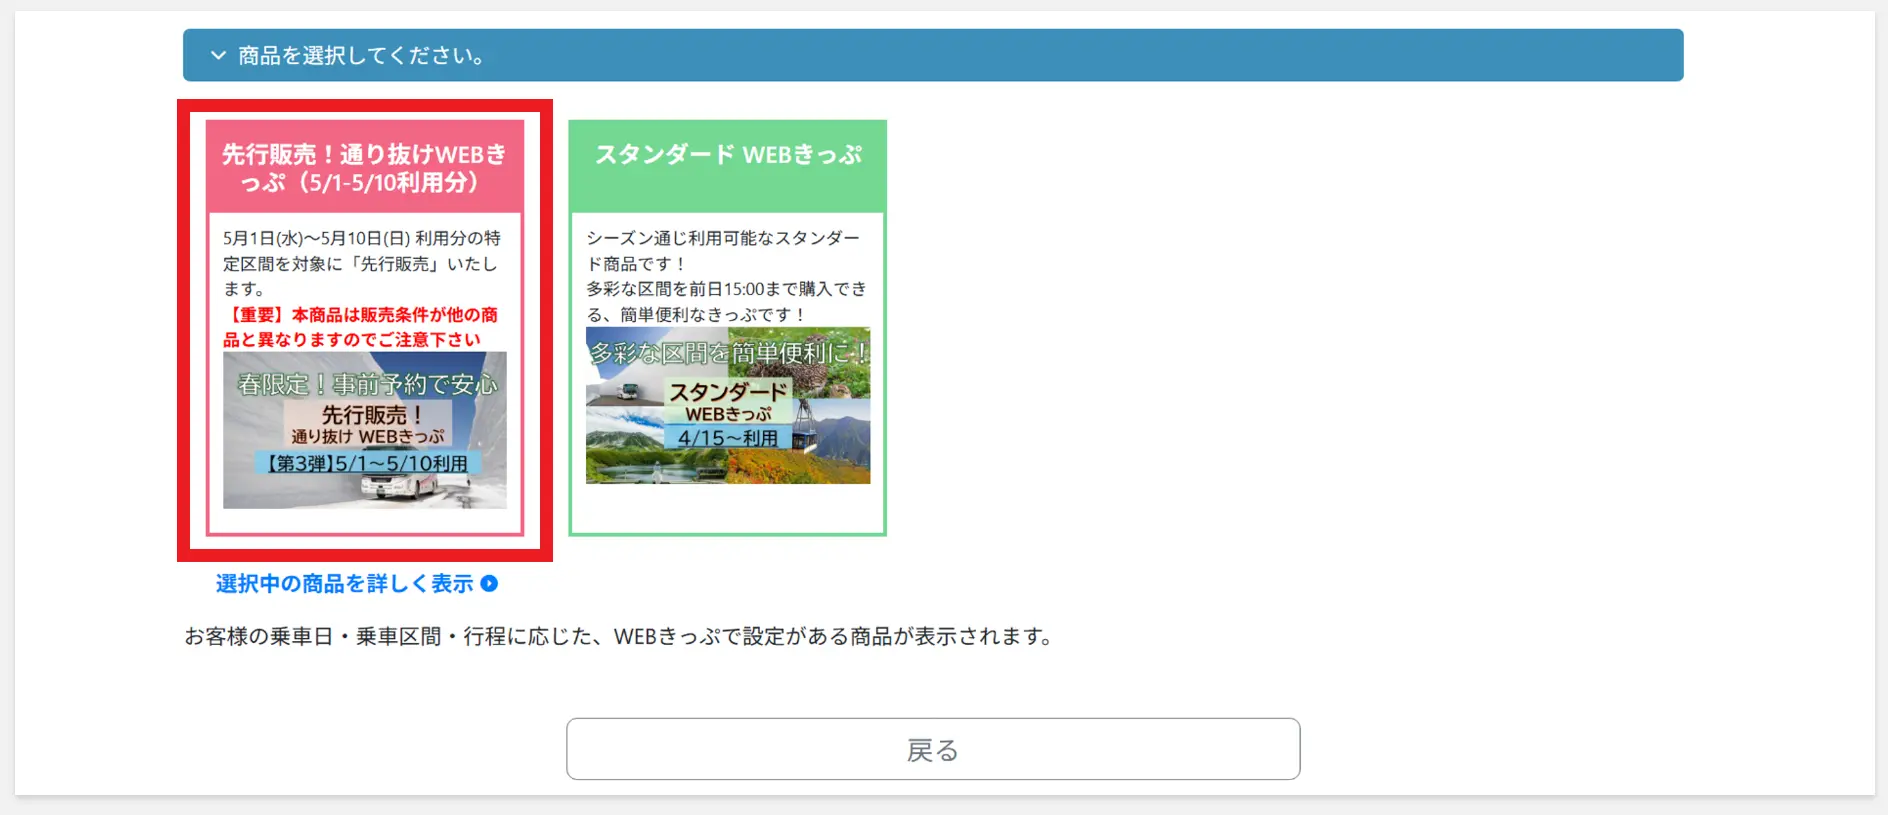
Task: Select the スタンダード WEBきっぷ green card header
Action: [727, 156]
